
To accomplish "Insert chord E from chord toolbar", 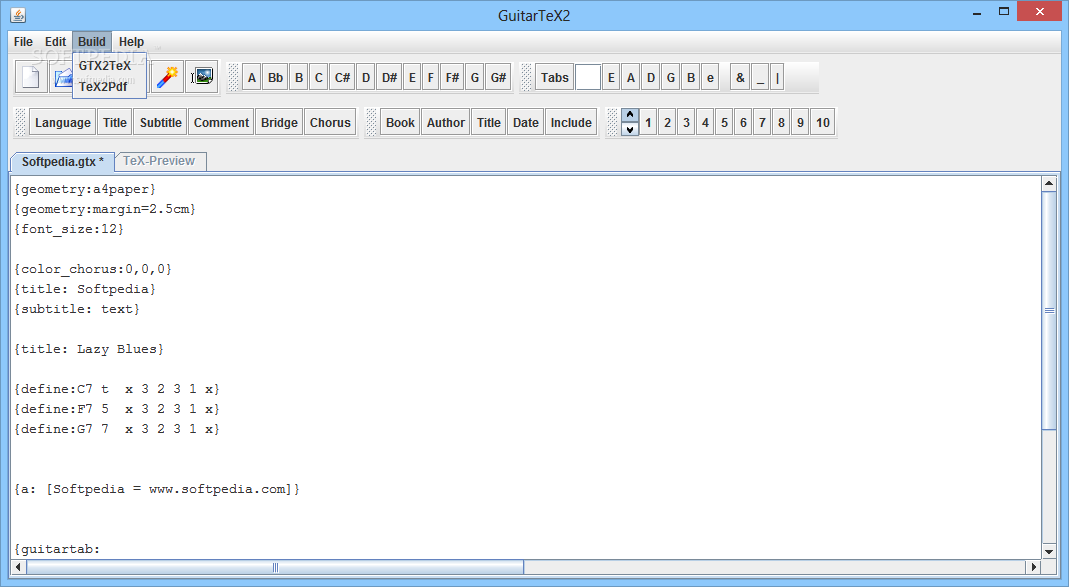I will pos(412,78).
